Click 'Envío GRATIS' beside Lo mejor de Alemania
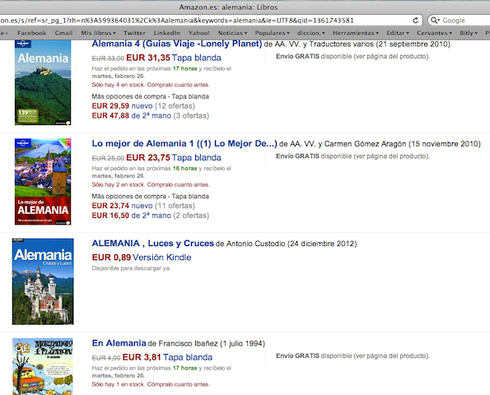 click(297, 156)
